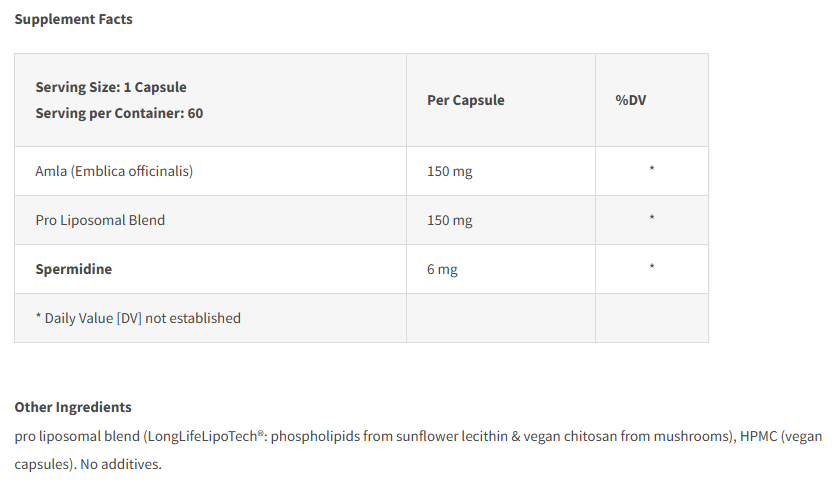Click the Serving per Container: 60 line
Image resolution: width=832 pixels, height=483 pixels.
pyautogui.click(x=119, y=113)
